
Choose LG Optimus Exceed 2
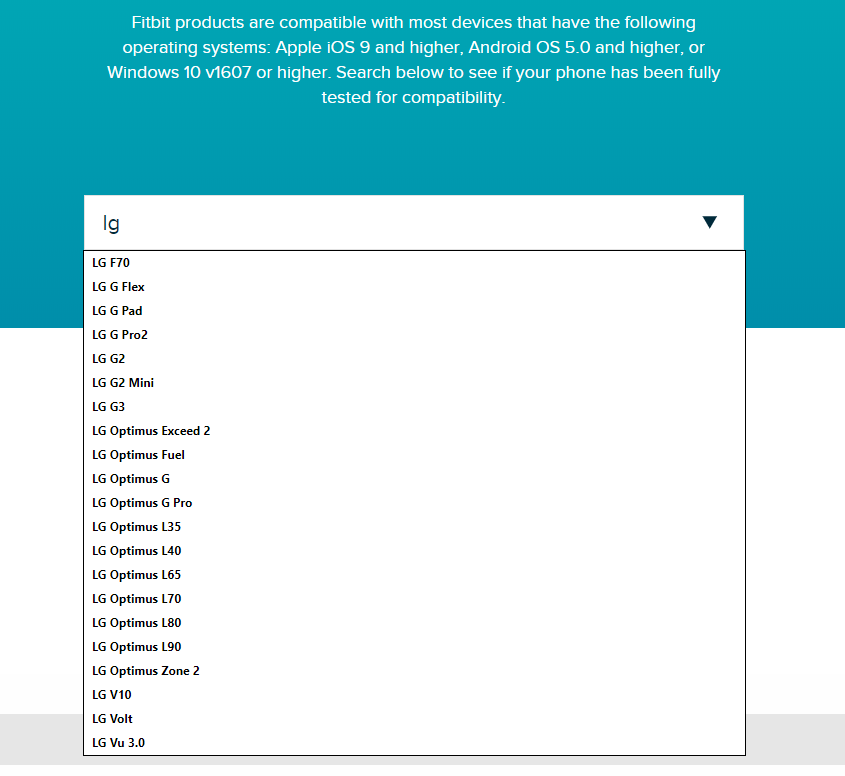(x=414, y=431)
